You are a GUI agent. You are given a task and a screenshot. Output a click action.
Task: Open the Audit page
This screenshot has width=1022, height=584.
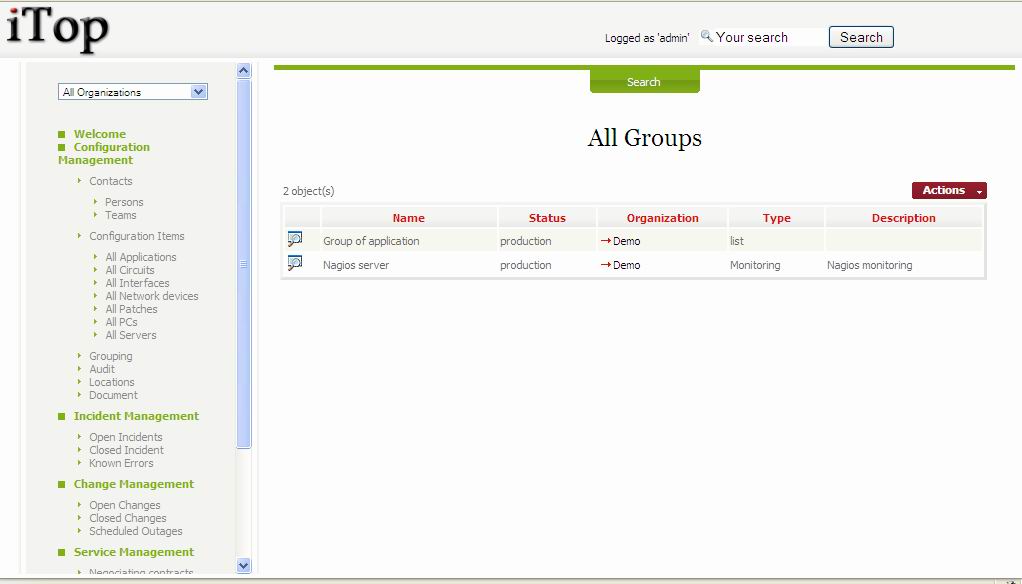pyautogui.click(x=102, y=369)
